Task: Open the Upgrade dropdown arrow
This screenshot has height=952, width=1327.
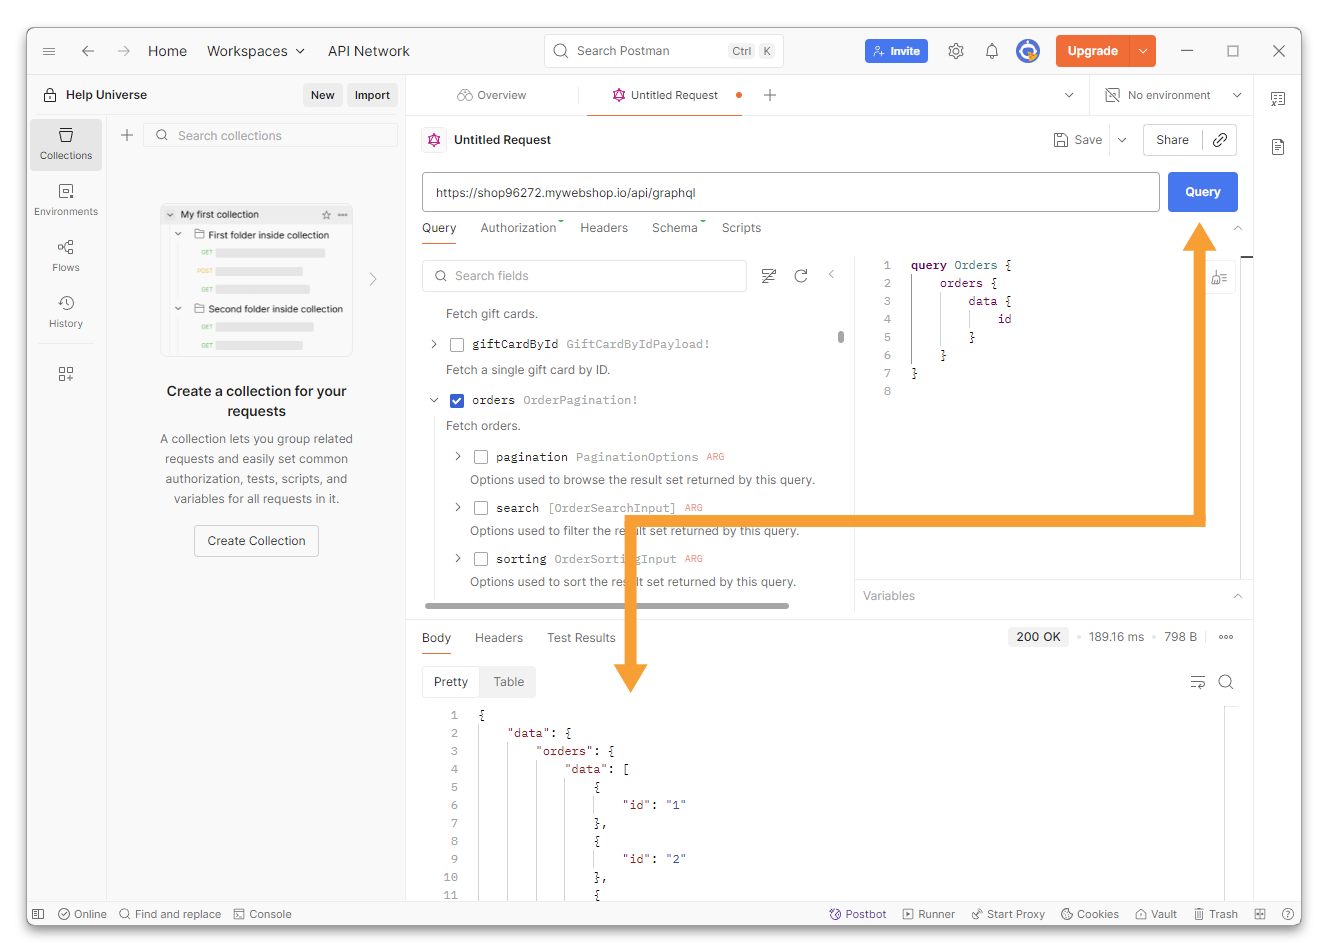Action: tap(1143, 51)
